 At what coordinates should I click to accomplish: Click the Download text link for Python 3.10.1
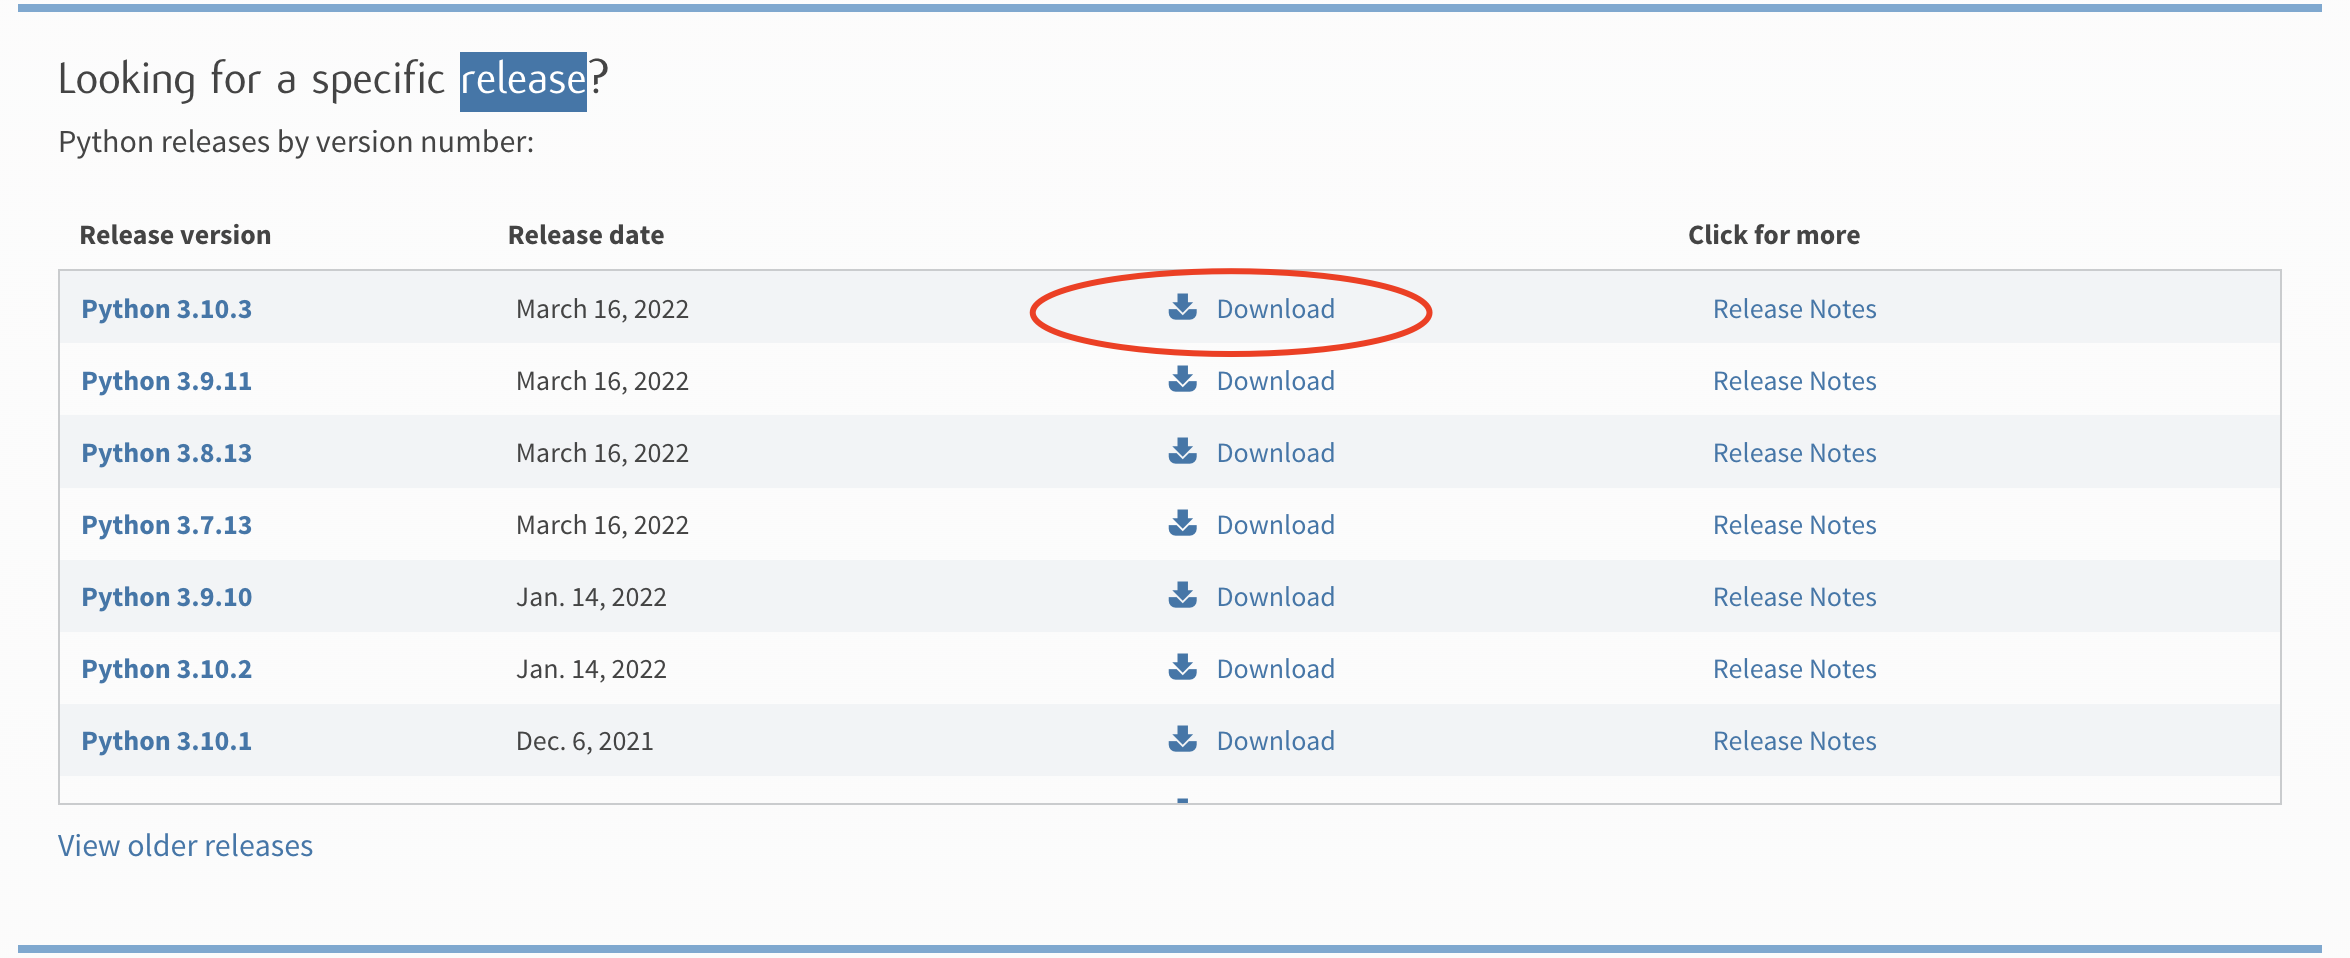pos(1276,741)
